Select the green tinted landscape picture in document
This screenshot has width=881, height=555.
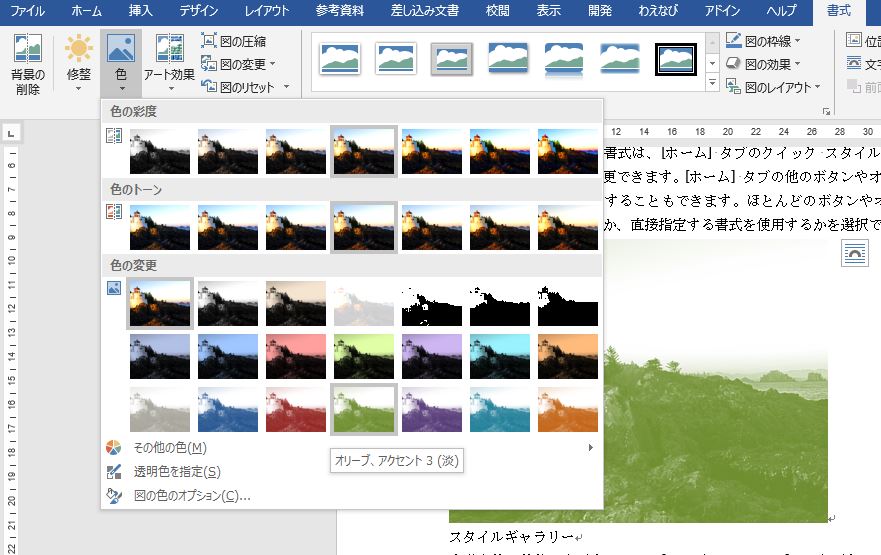tap(716, 381)
